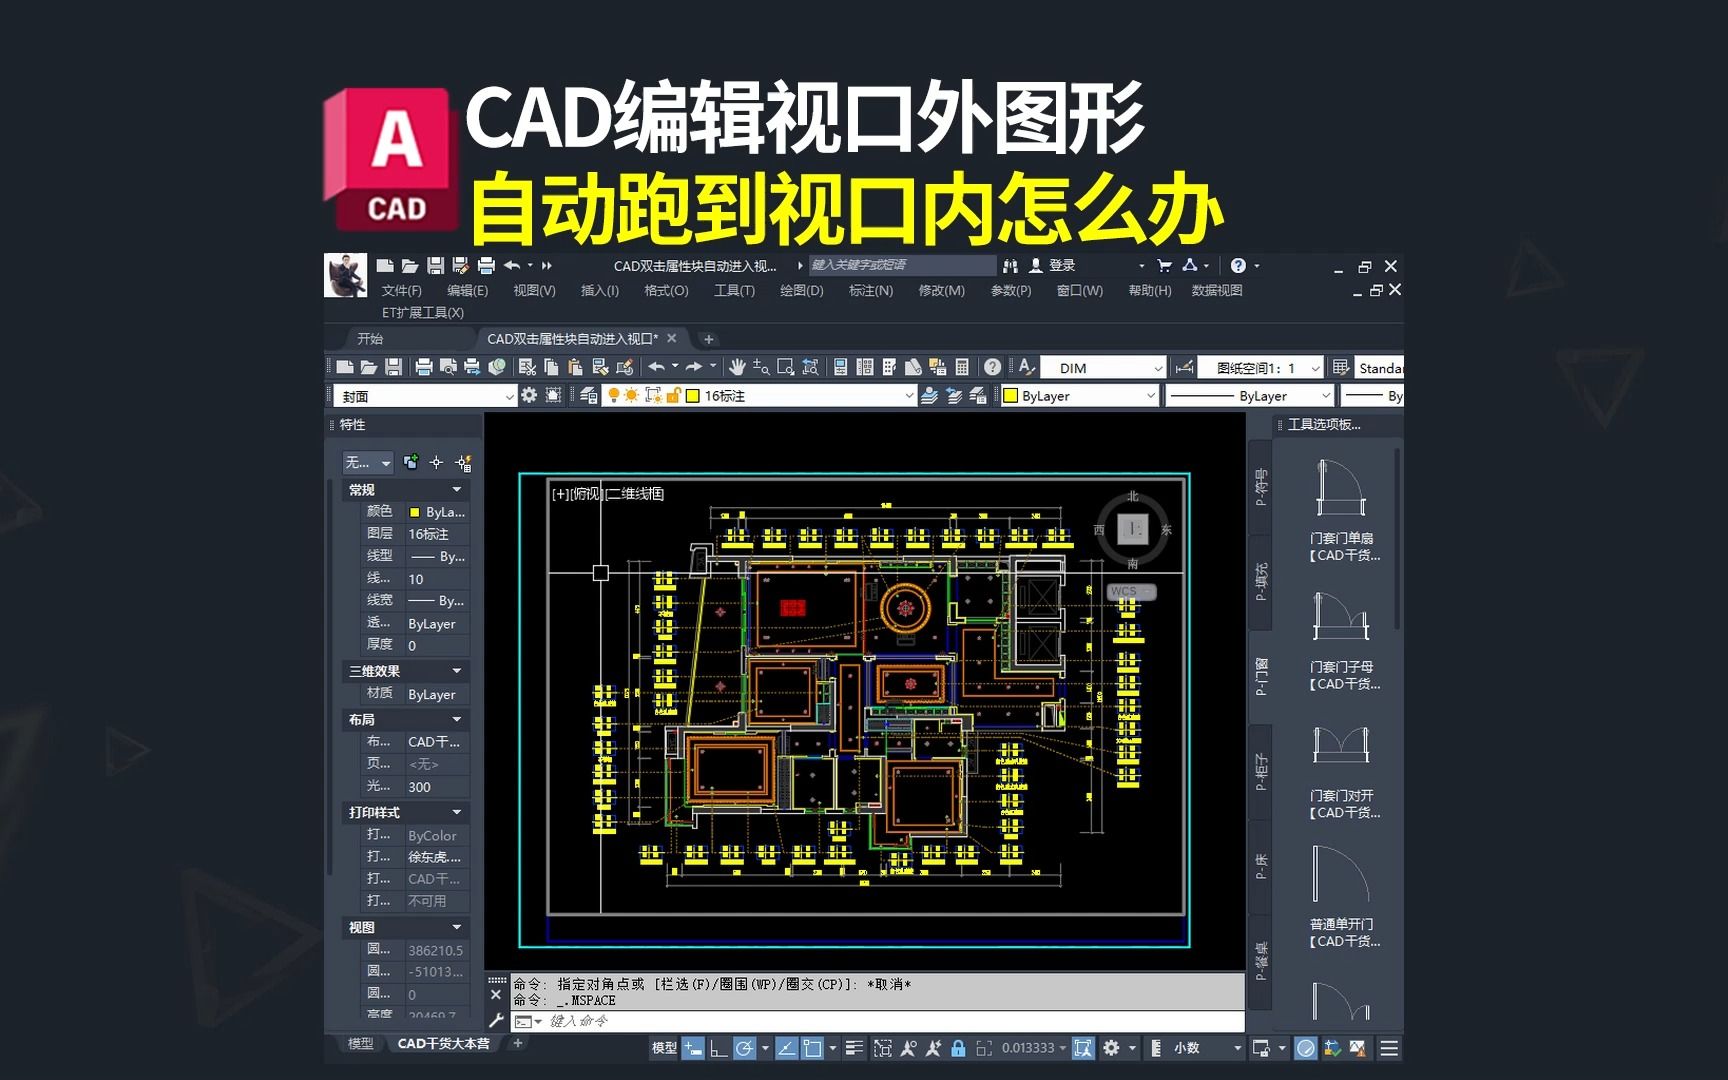Click 模型 space button in status bar
The width and height of the screenshot is (1728, 1080).
click(664, 1048)
